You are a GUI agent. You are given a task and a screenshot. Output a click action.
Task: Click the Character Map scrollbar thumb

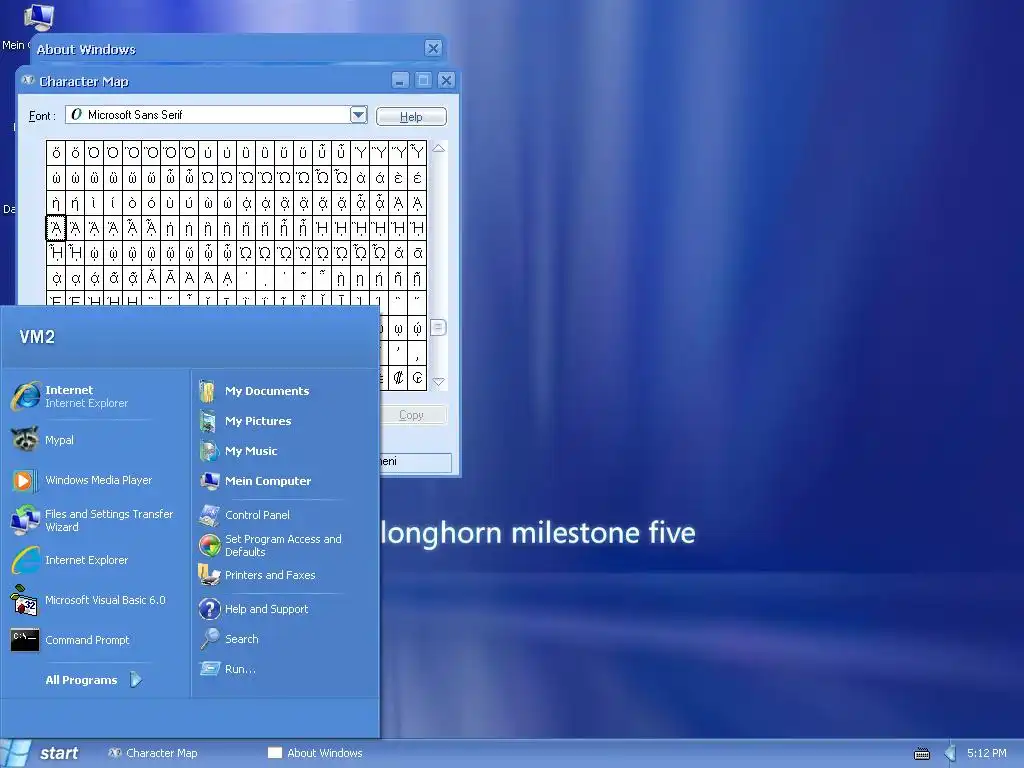[x=439, y=328]
